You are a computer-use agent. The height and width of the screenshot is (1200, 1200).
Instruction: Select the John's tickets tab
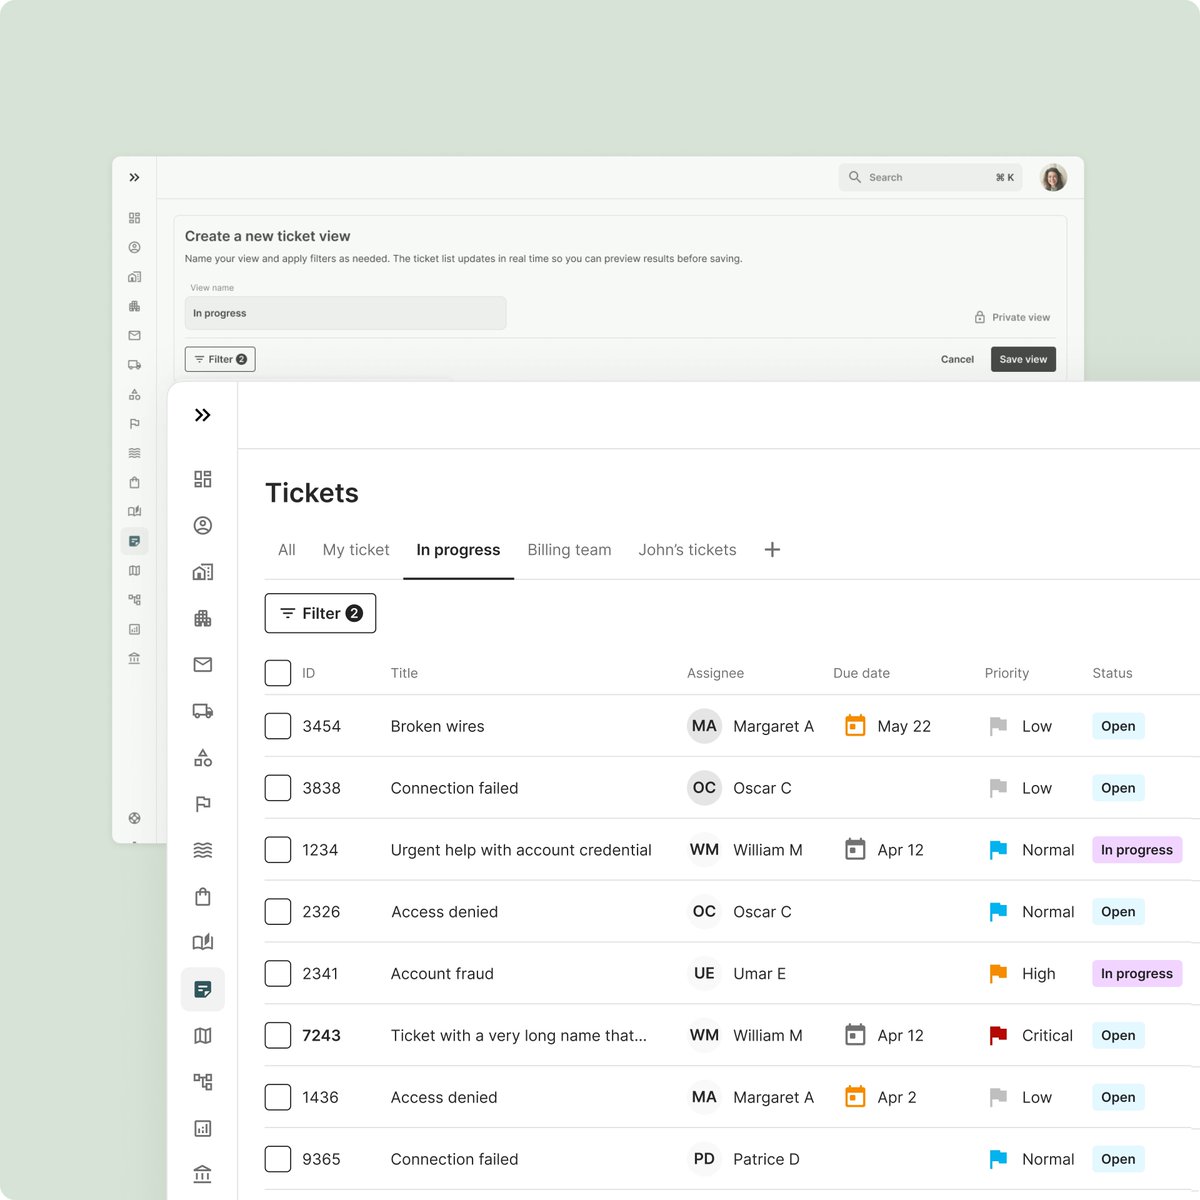pos(687,549)
